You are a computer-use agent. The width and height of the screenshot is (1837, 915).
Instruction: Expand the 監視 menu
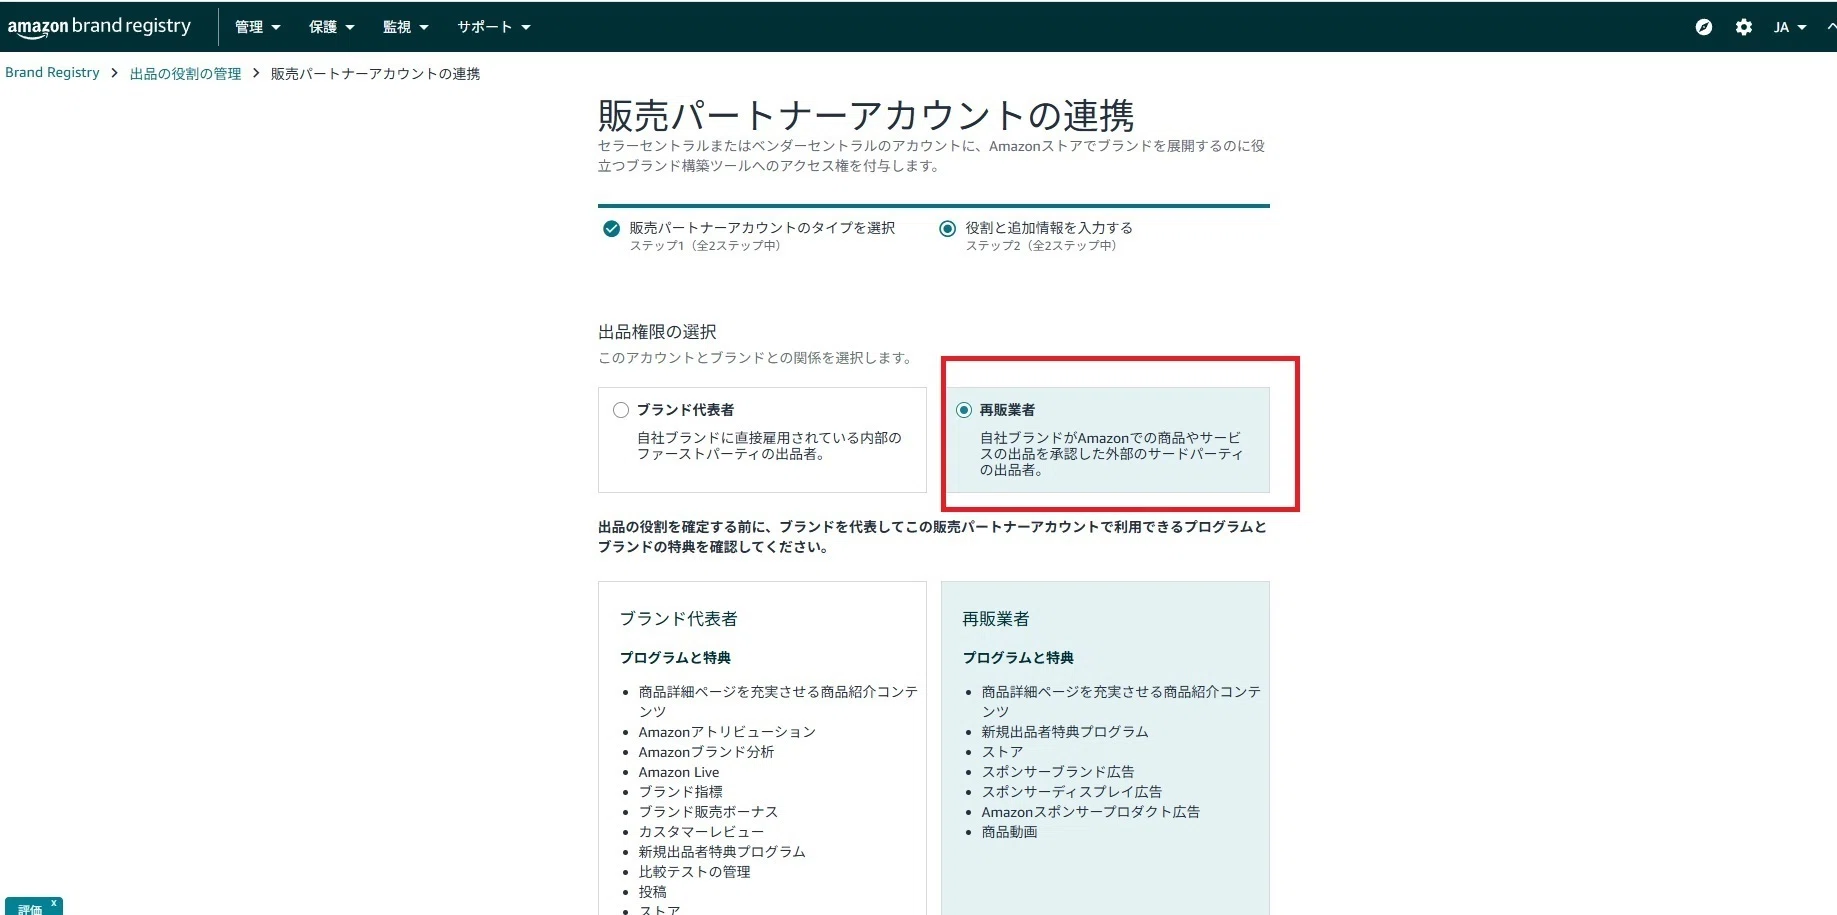click(406, 27)
